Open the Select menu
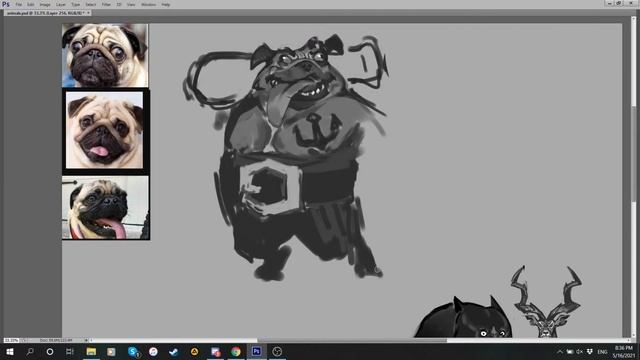This screenshot has height=360, width=640. 91,4
